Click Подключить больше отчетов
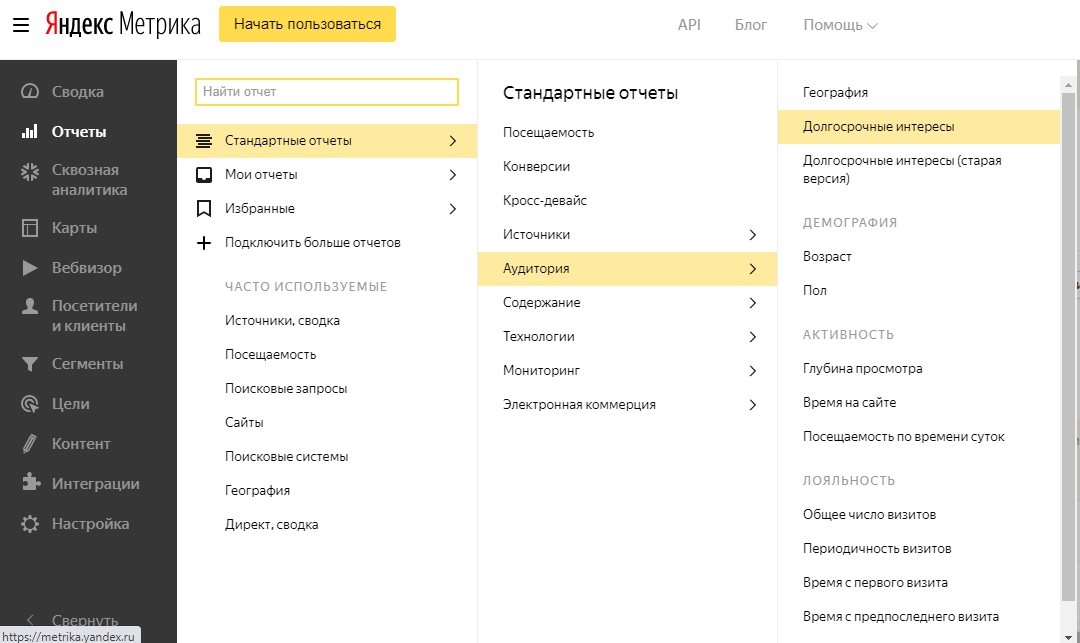Image resolution: width=1080 pixels, height=643 pixels. pos(313,242)
